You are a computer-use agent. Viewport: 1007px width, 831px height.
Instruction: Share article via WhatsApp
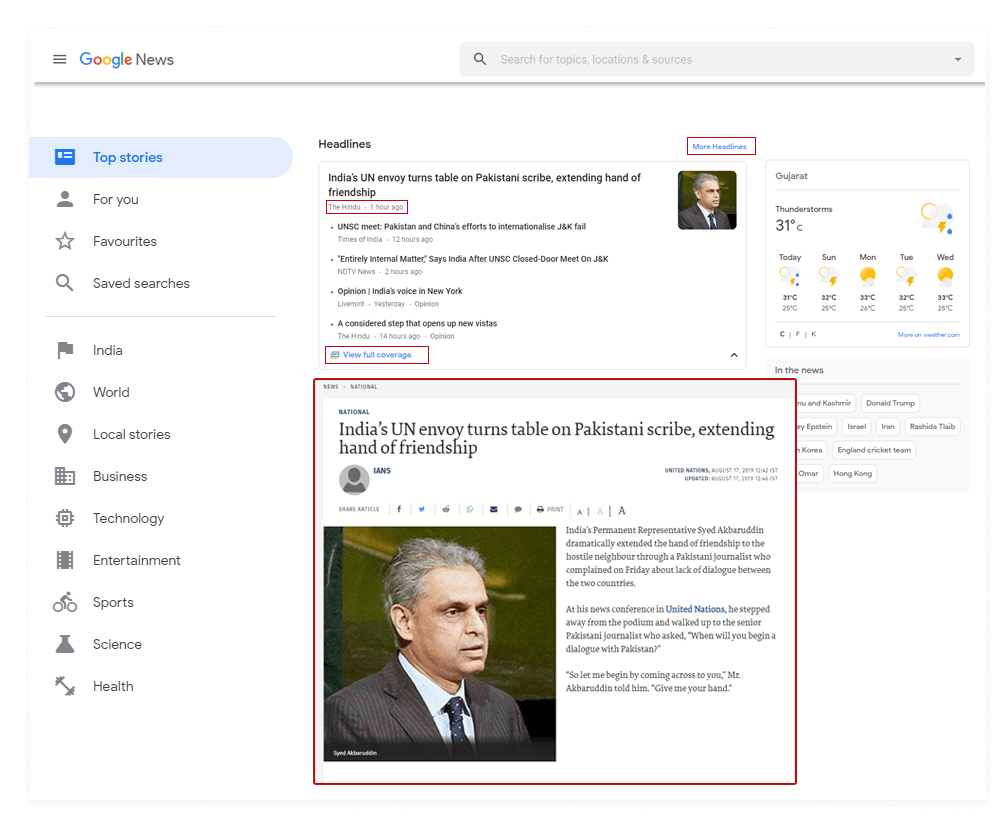pos(469,509)
